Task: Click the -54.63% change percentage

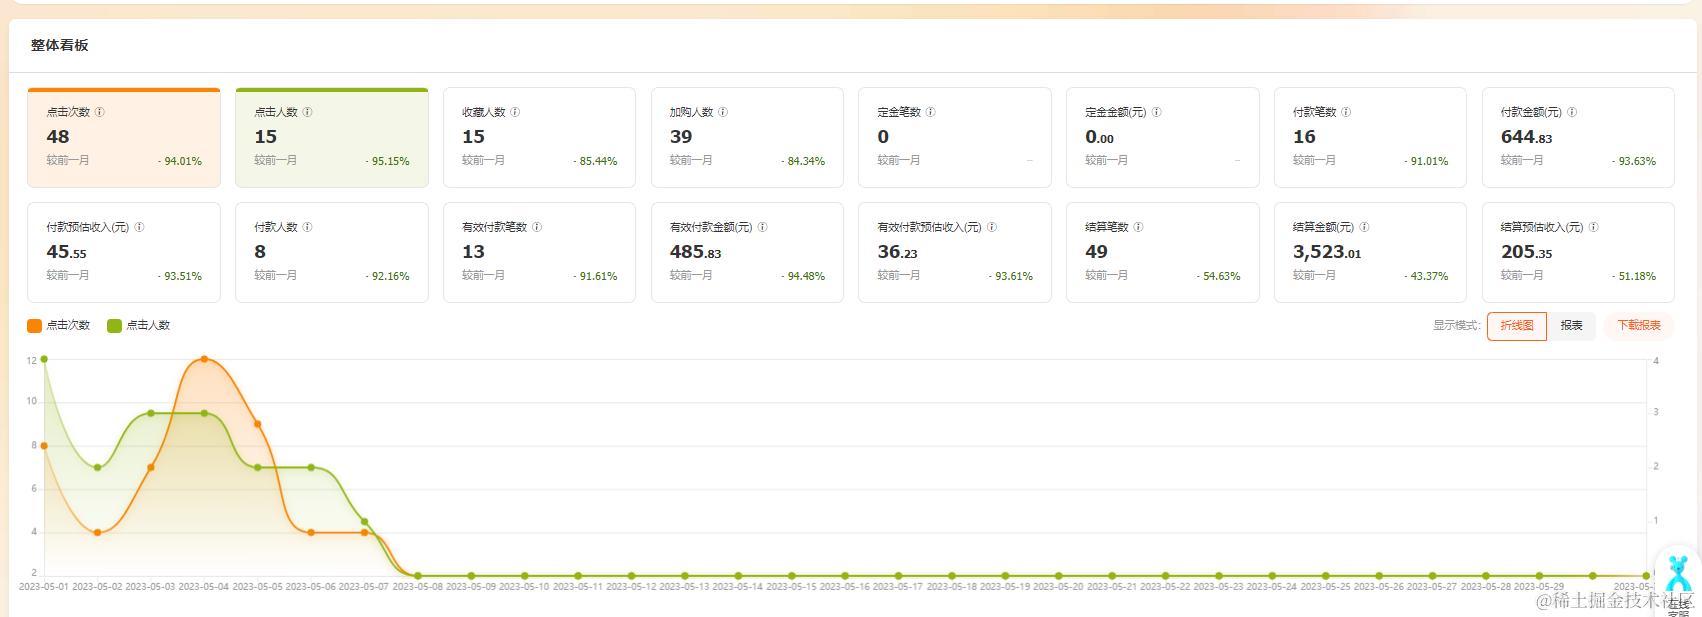Action: click(1218, 276)
